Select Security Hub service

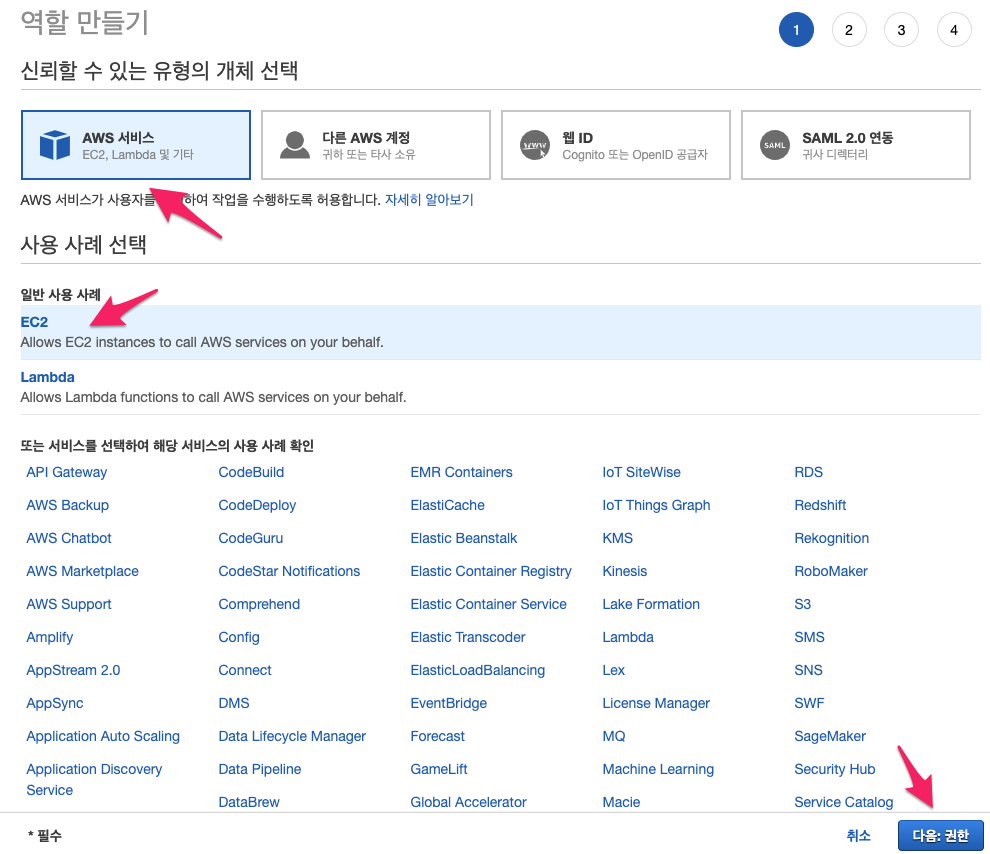pos(835,769)
